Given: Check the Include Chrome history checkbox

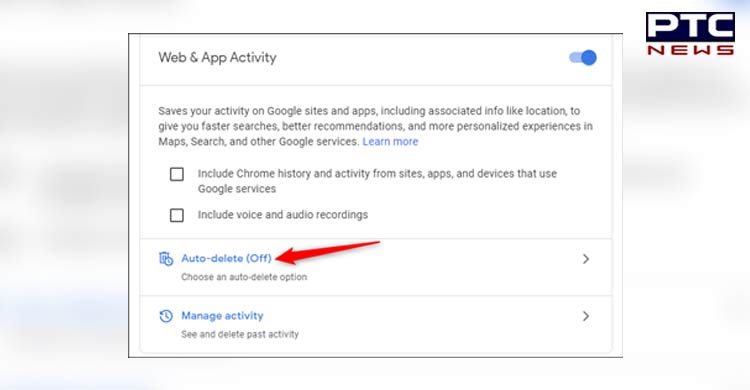Looking at the screenshot, I should [x=177, y=174].
